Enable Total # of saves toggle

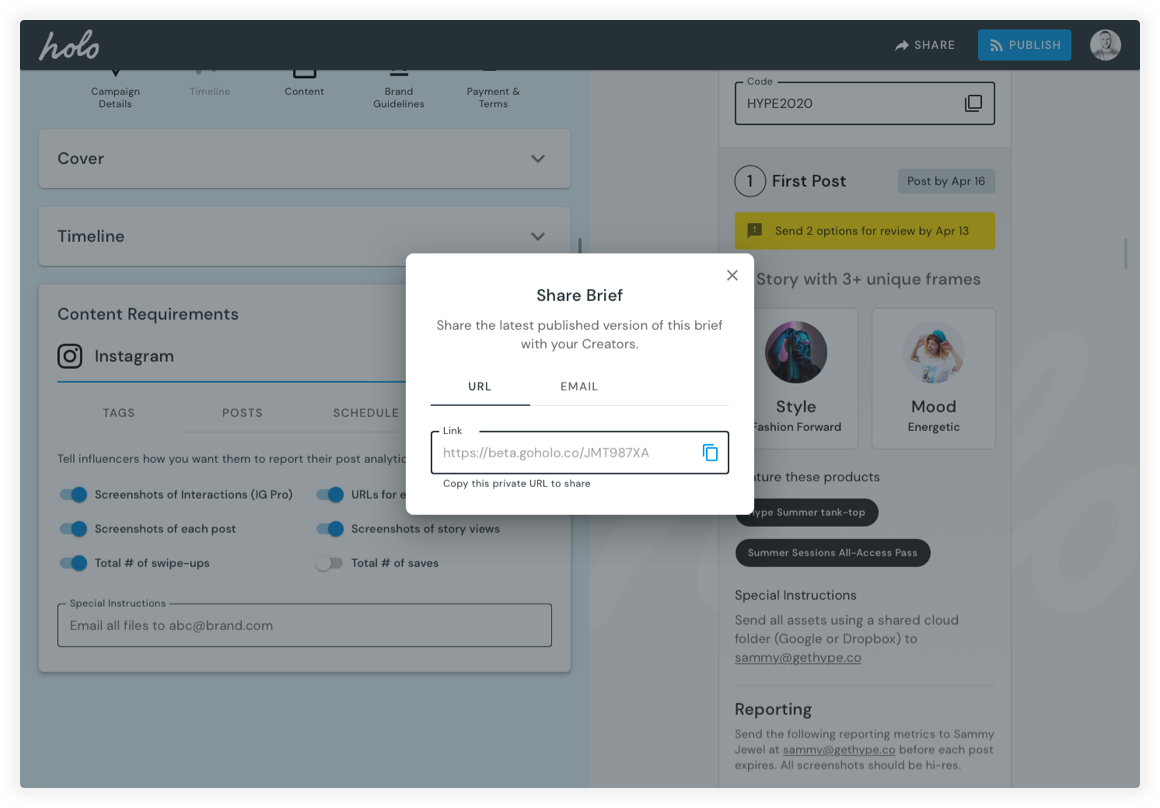pos(329,563)
